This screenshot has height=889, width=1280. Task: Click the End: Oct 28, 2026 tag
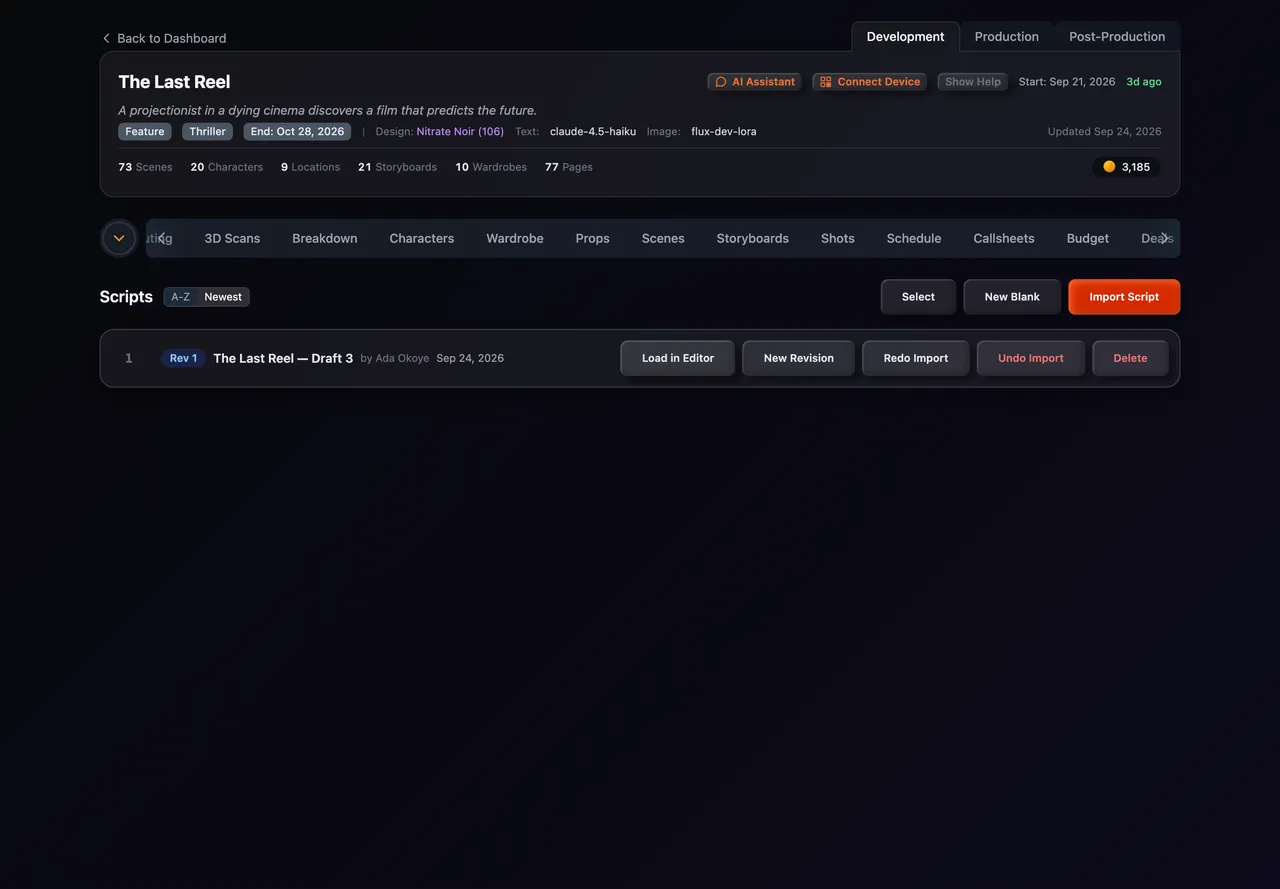(297, 132)
